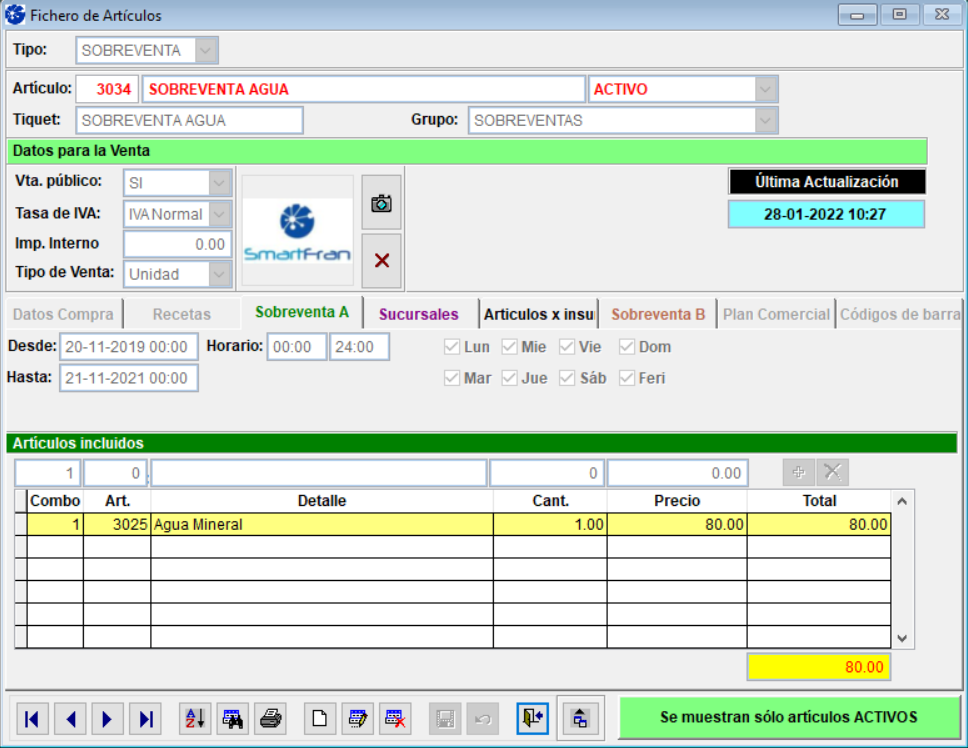
Task: Toggle the Lun weekday checkbox
Action: click(451, 347)
